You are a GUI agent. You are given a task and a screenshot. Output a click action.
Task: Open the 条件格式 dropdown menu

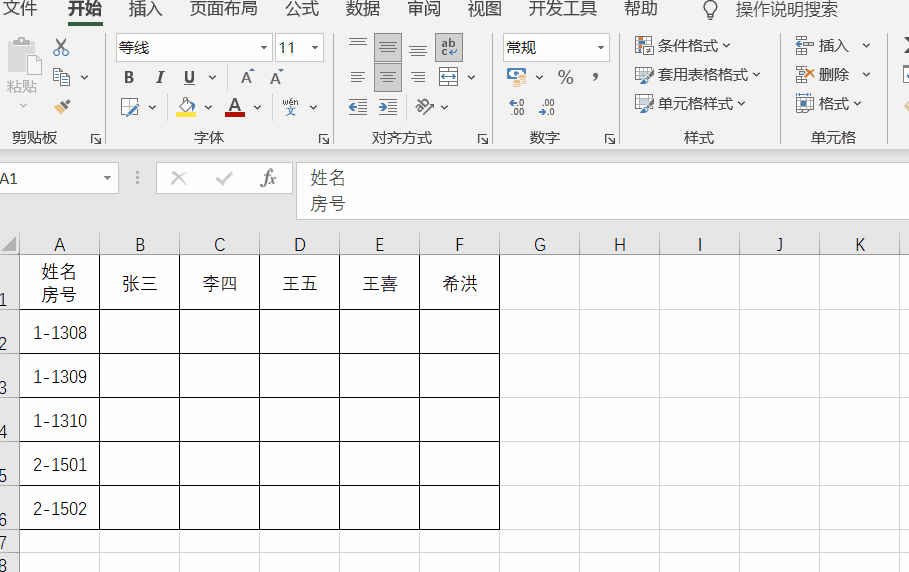(684, 46)
